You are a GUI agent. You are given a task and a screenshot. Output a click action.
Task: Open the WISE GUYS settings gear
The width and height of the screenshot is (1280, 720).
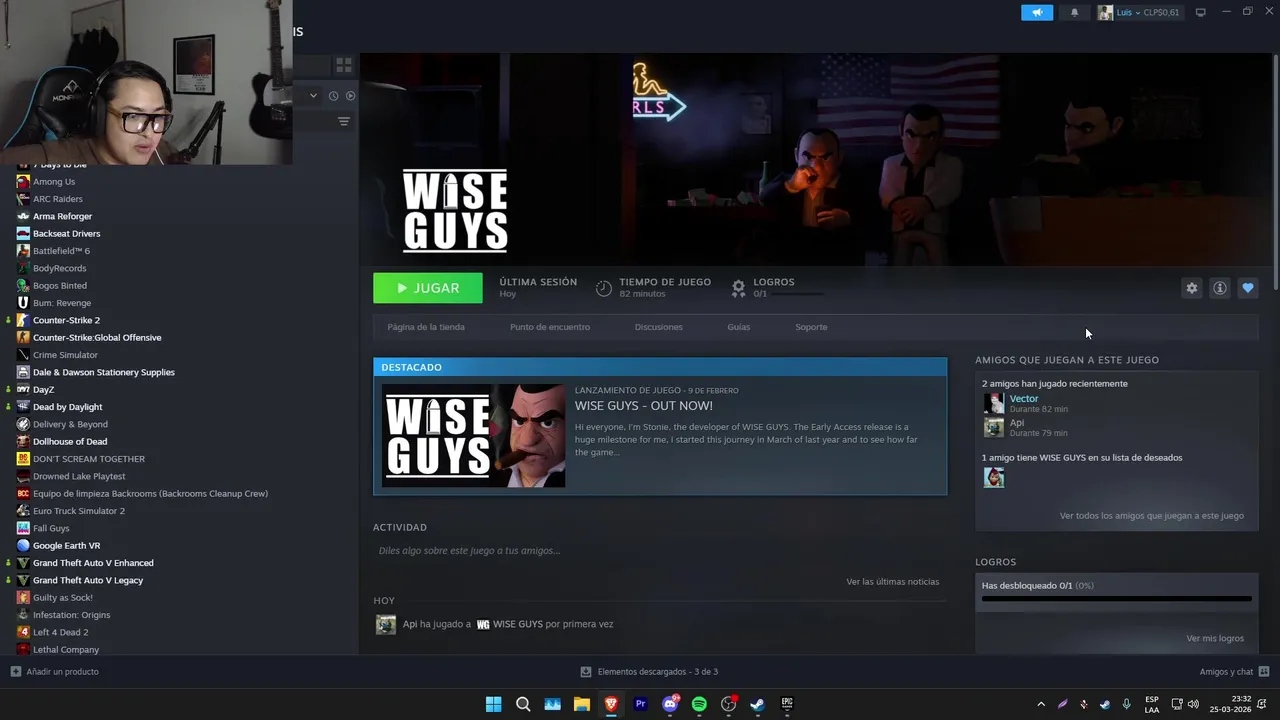coord(1192,288)
